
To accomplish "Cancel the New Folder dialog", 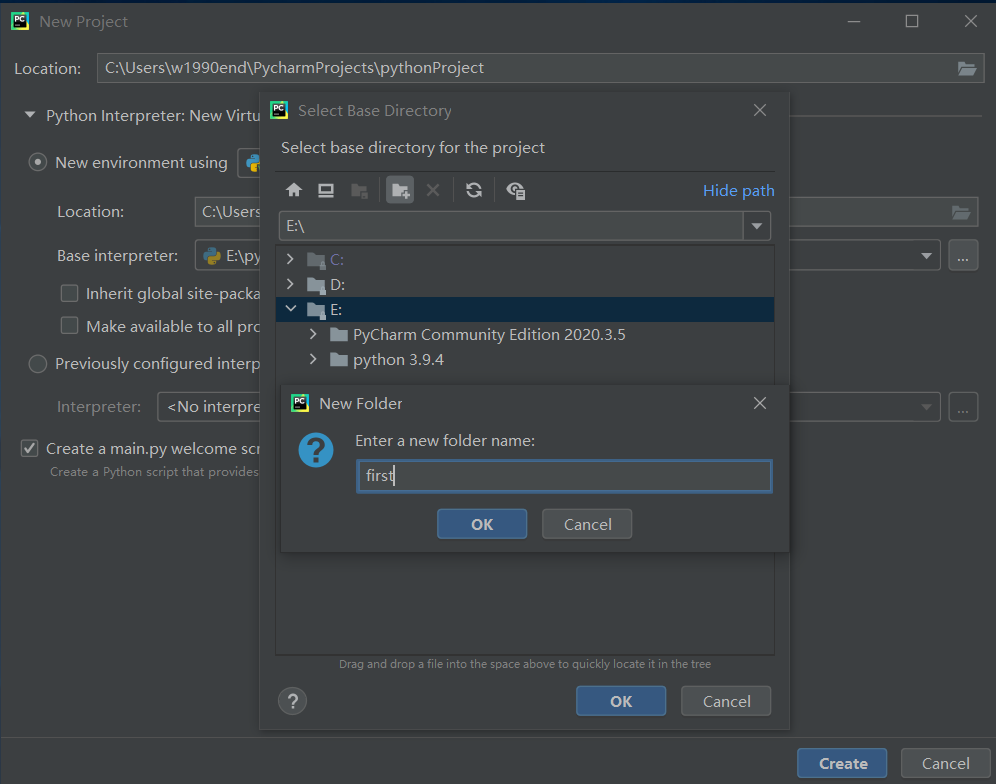I will [588, 524].
